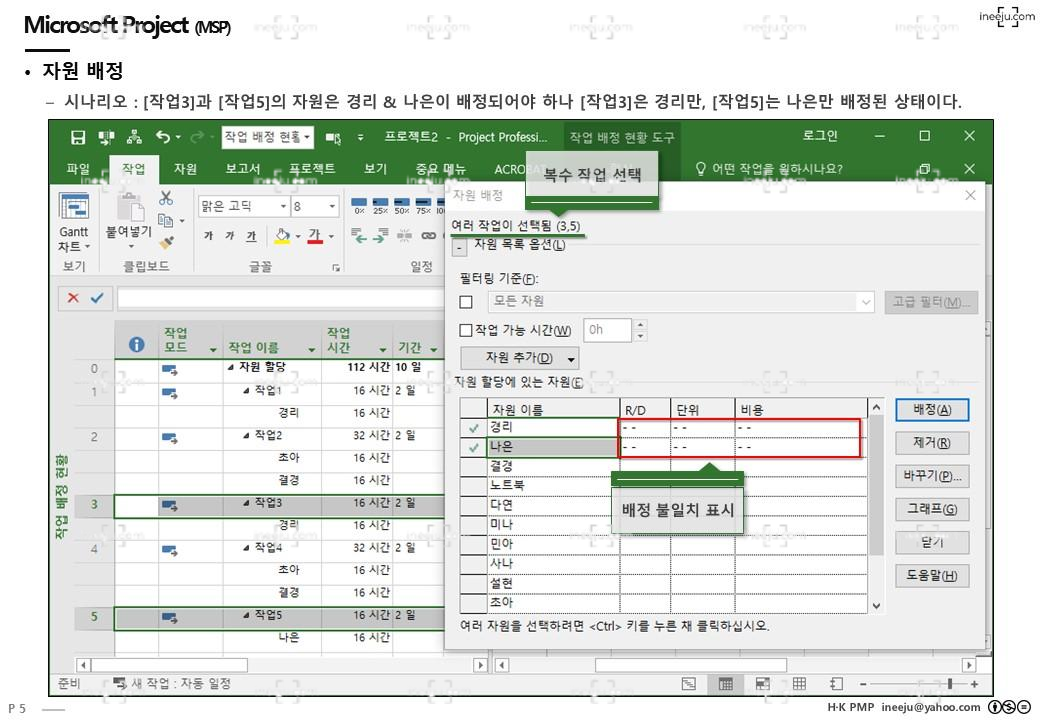Screen dimensions: 1040x720
Task: Click the 도움말(H) help button
Action: click(x=932, y=575)
